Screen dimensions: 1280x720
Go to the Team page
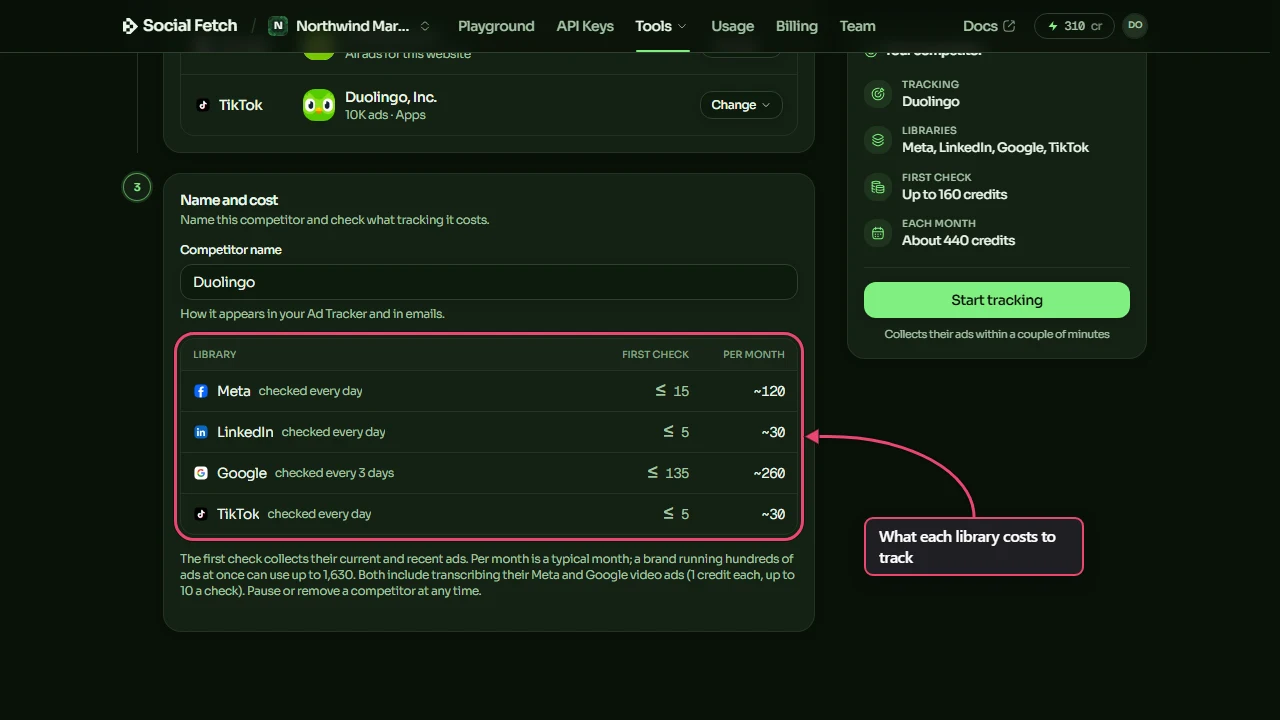click(857, 26)
